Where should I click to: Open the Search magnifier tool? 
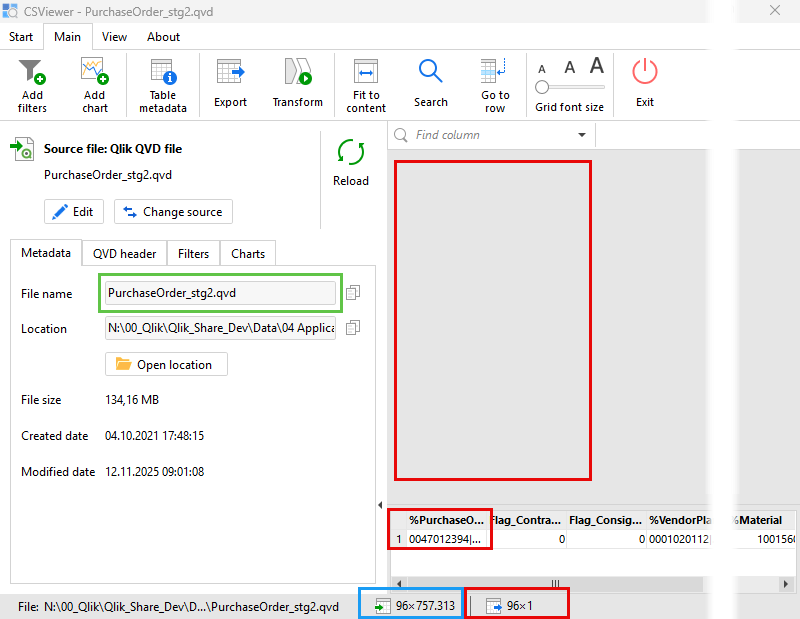pos(430,74)
